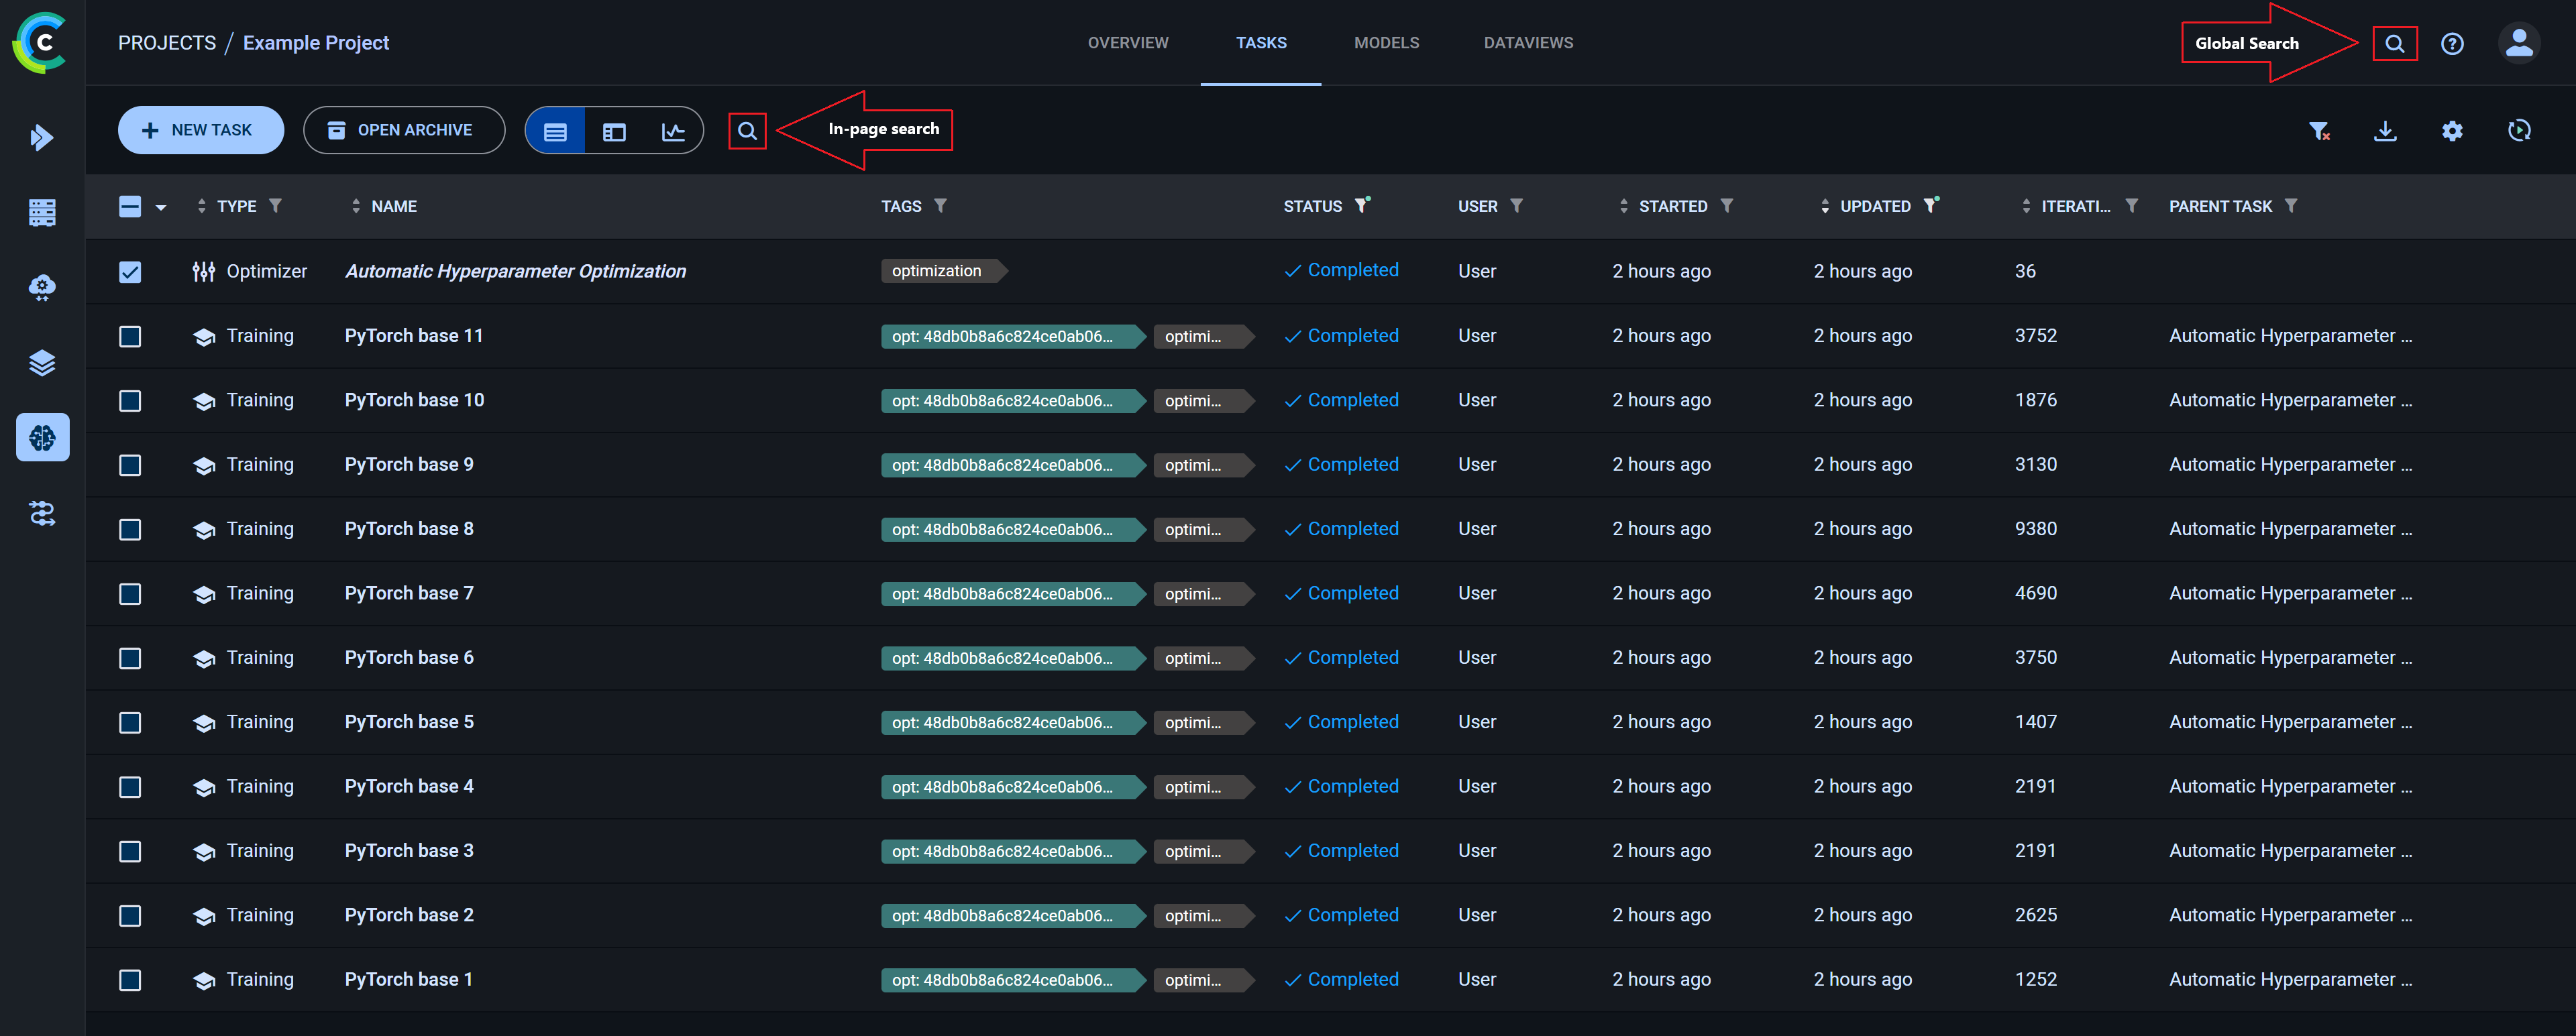Switch to the OVERVIEW tab
2576x1036 pixels.
(x=1128, y=43)
